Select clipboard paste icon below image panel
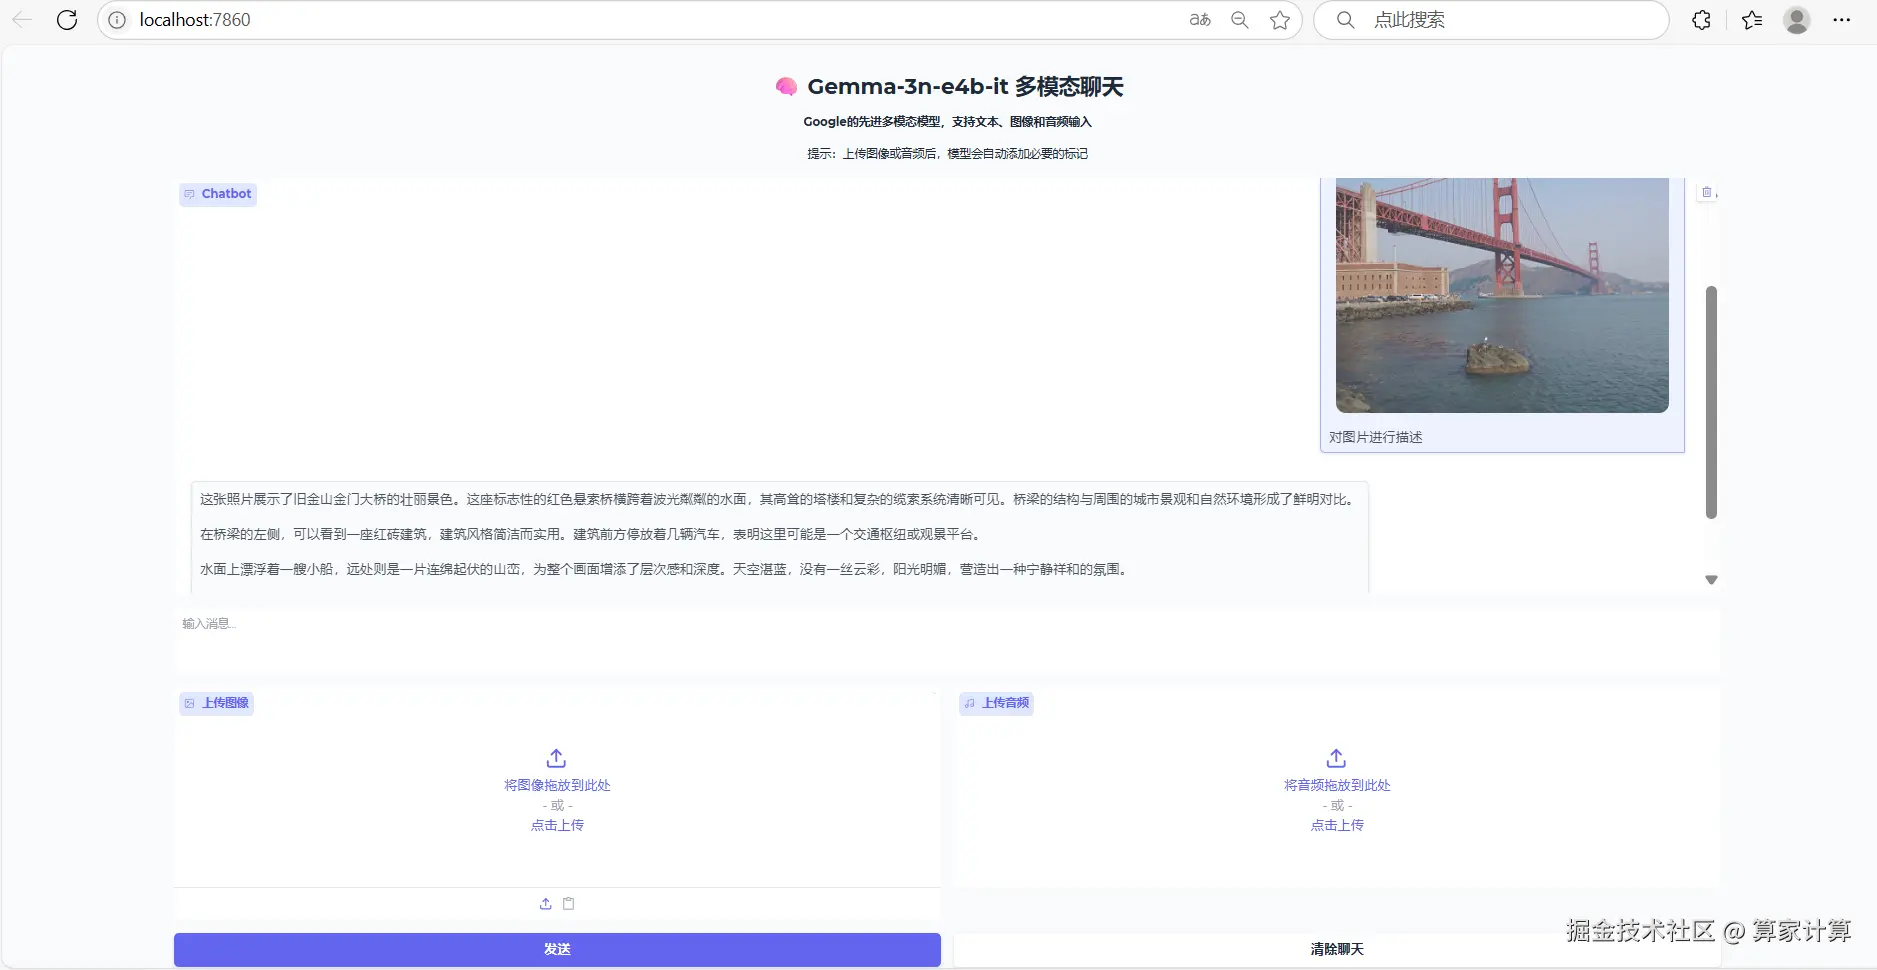 point(569,904)
